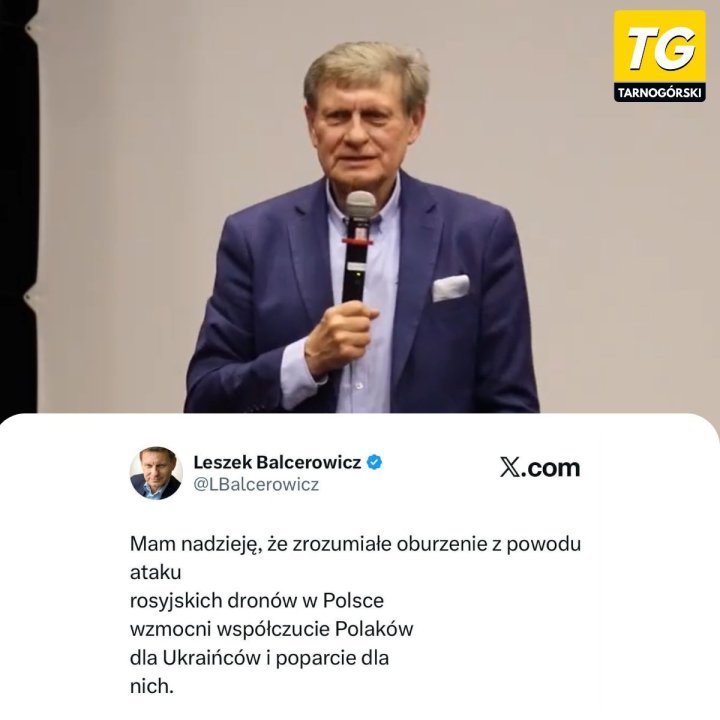The width and height of the screenshot is (720, 720).
Task: Click the white pocket square on jacket
Action: [x=451, y=287]
